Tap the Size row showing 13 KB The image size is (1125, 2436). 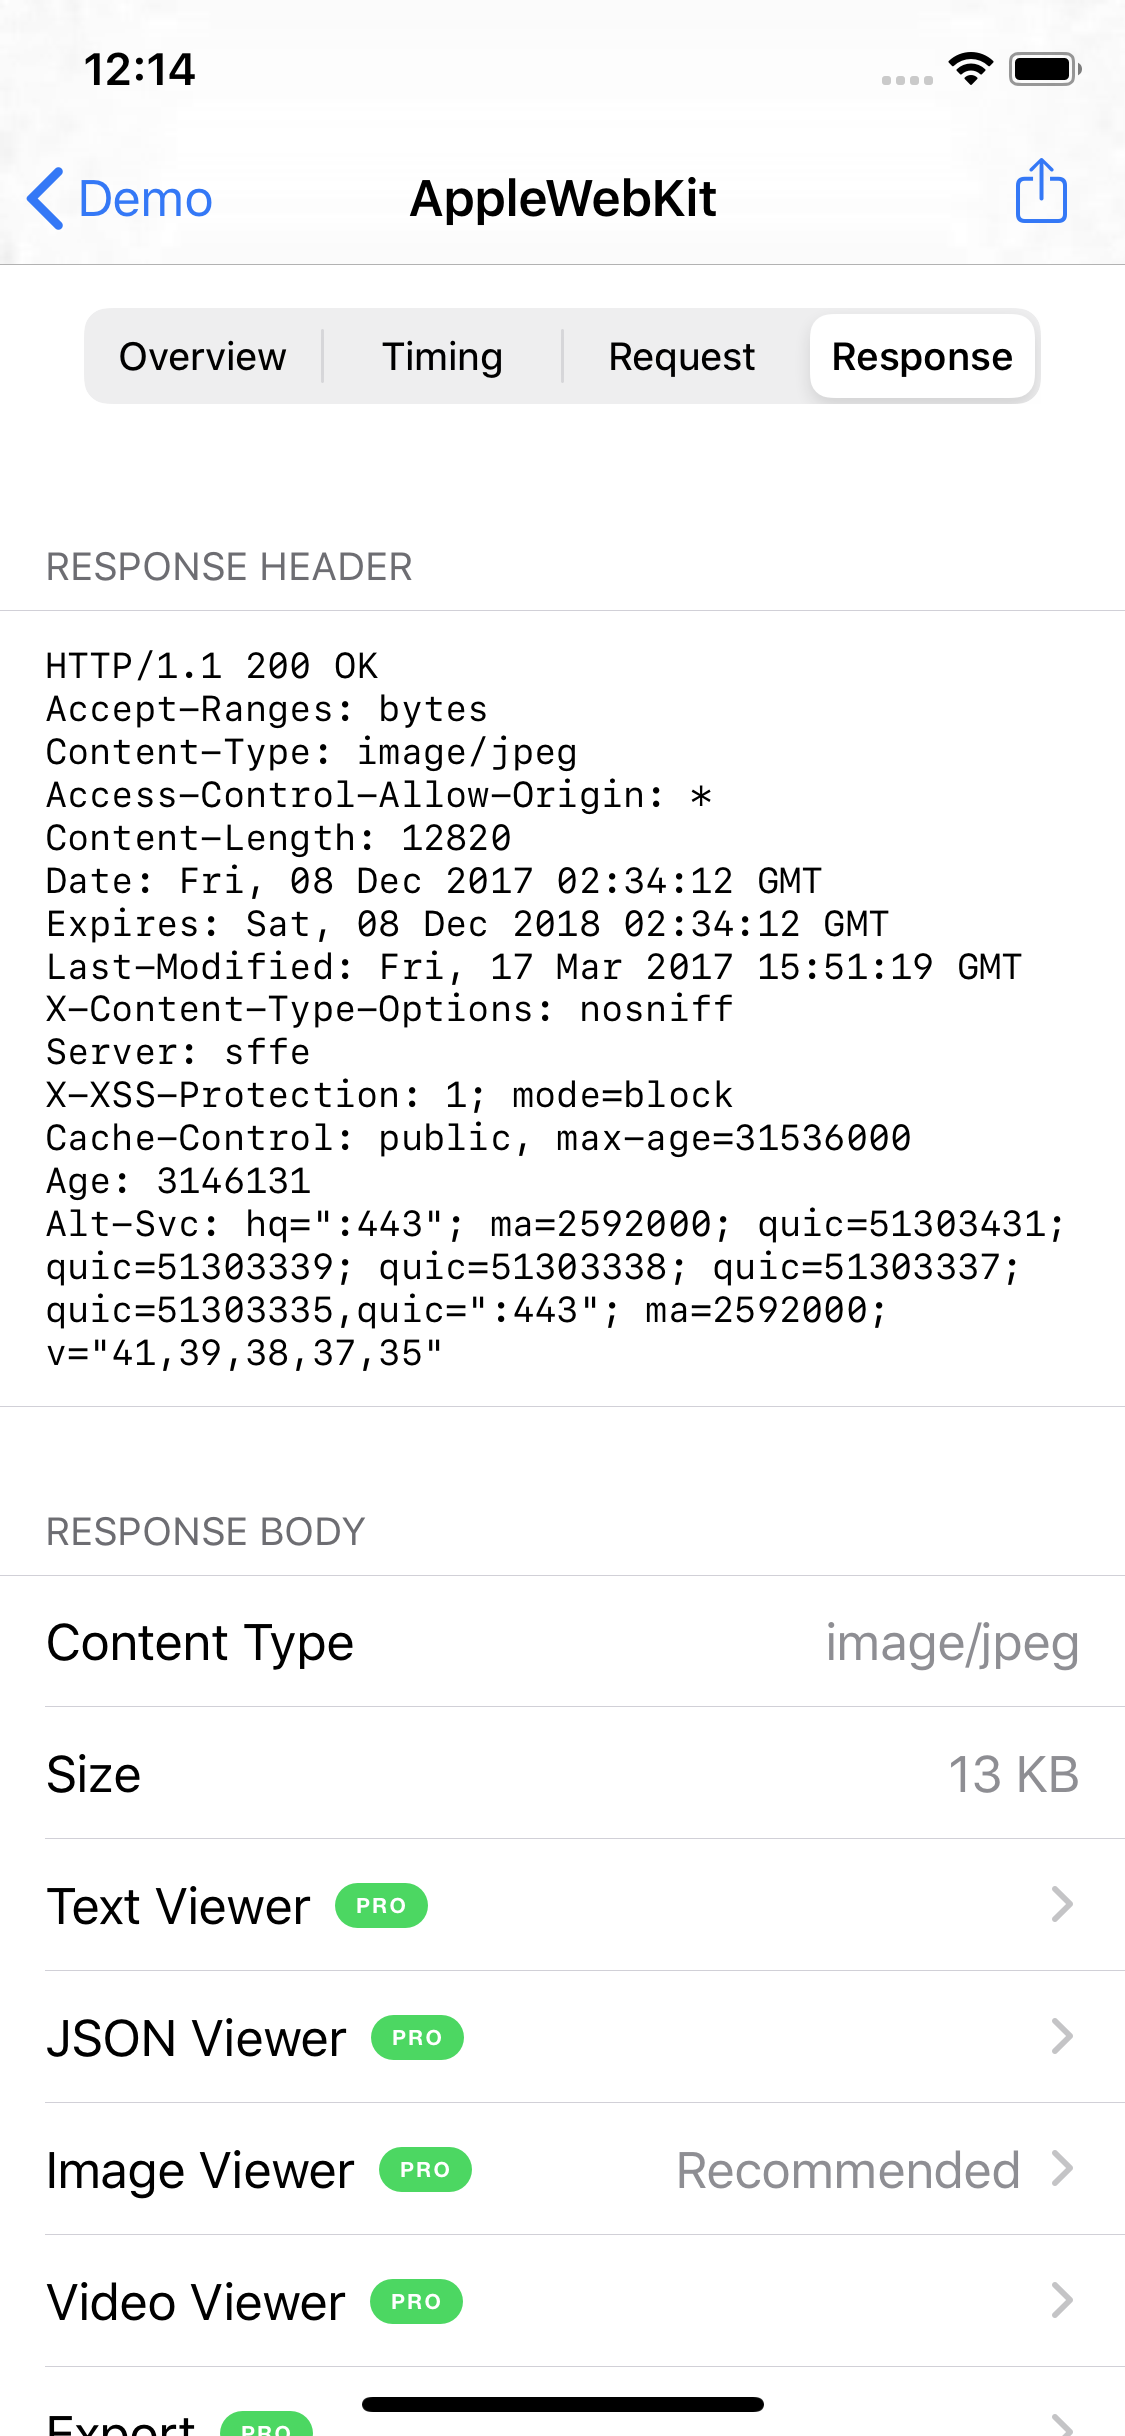tap(560, 1774)
